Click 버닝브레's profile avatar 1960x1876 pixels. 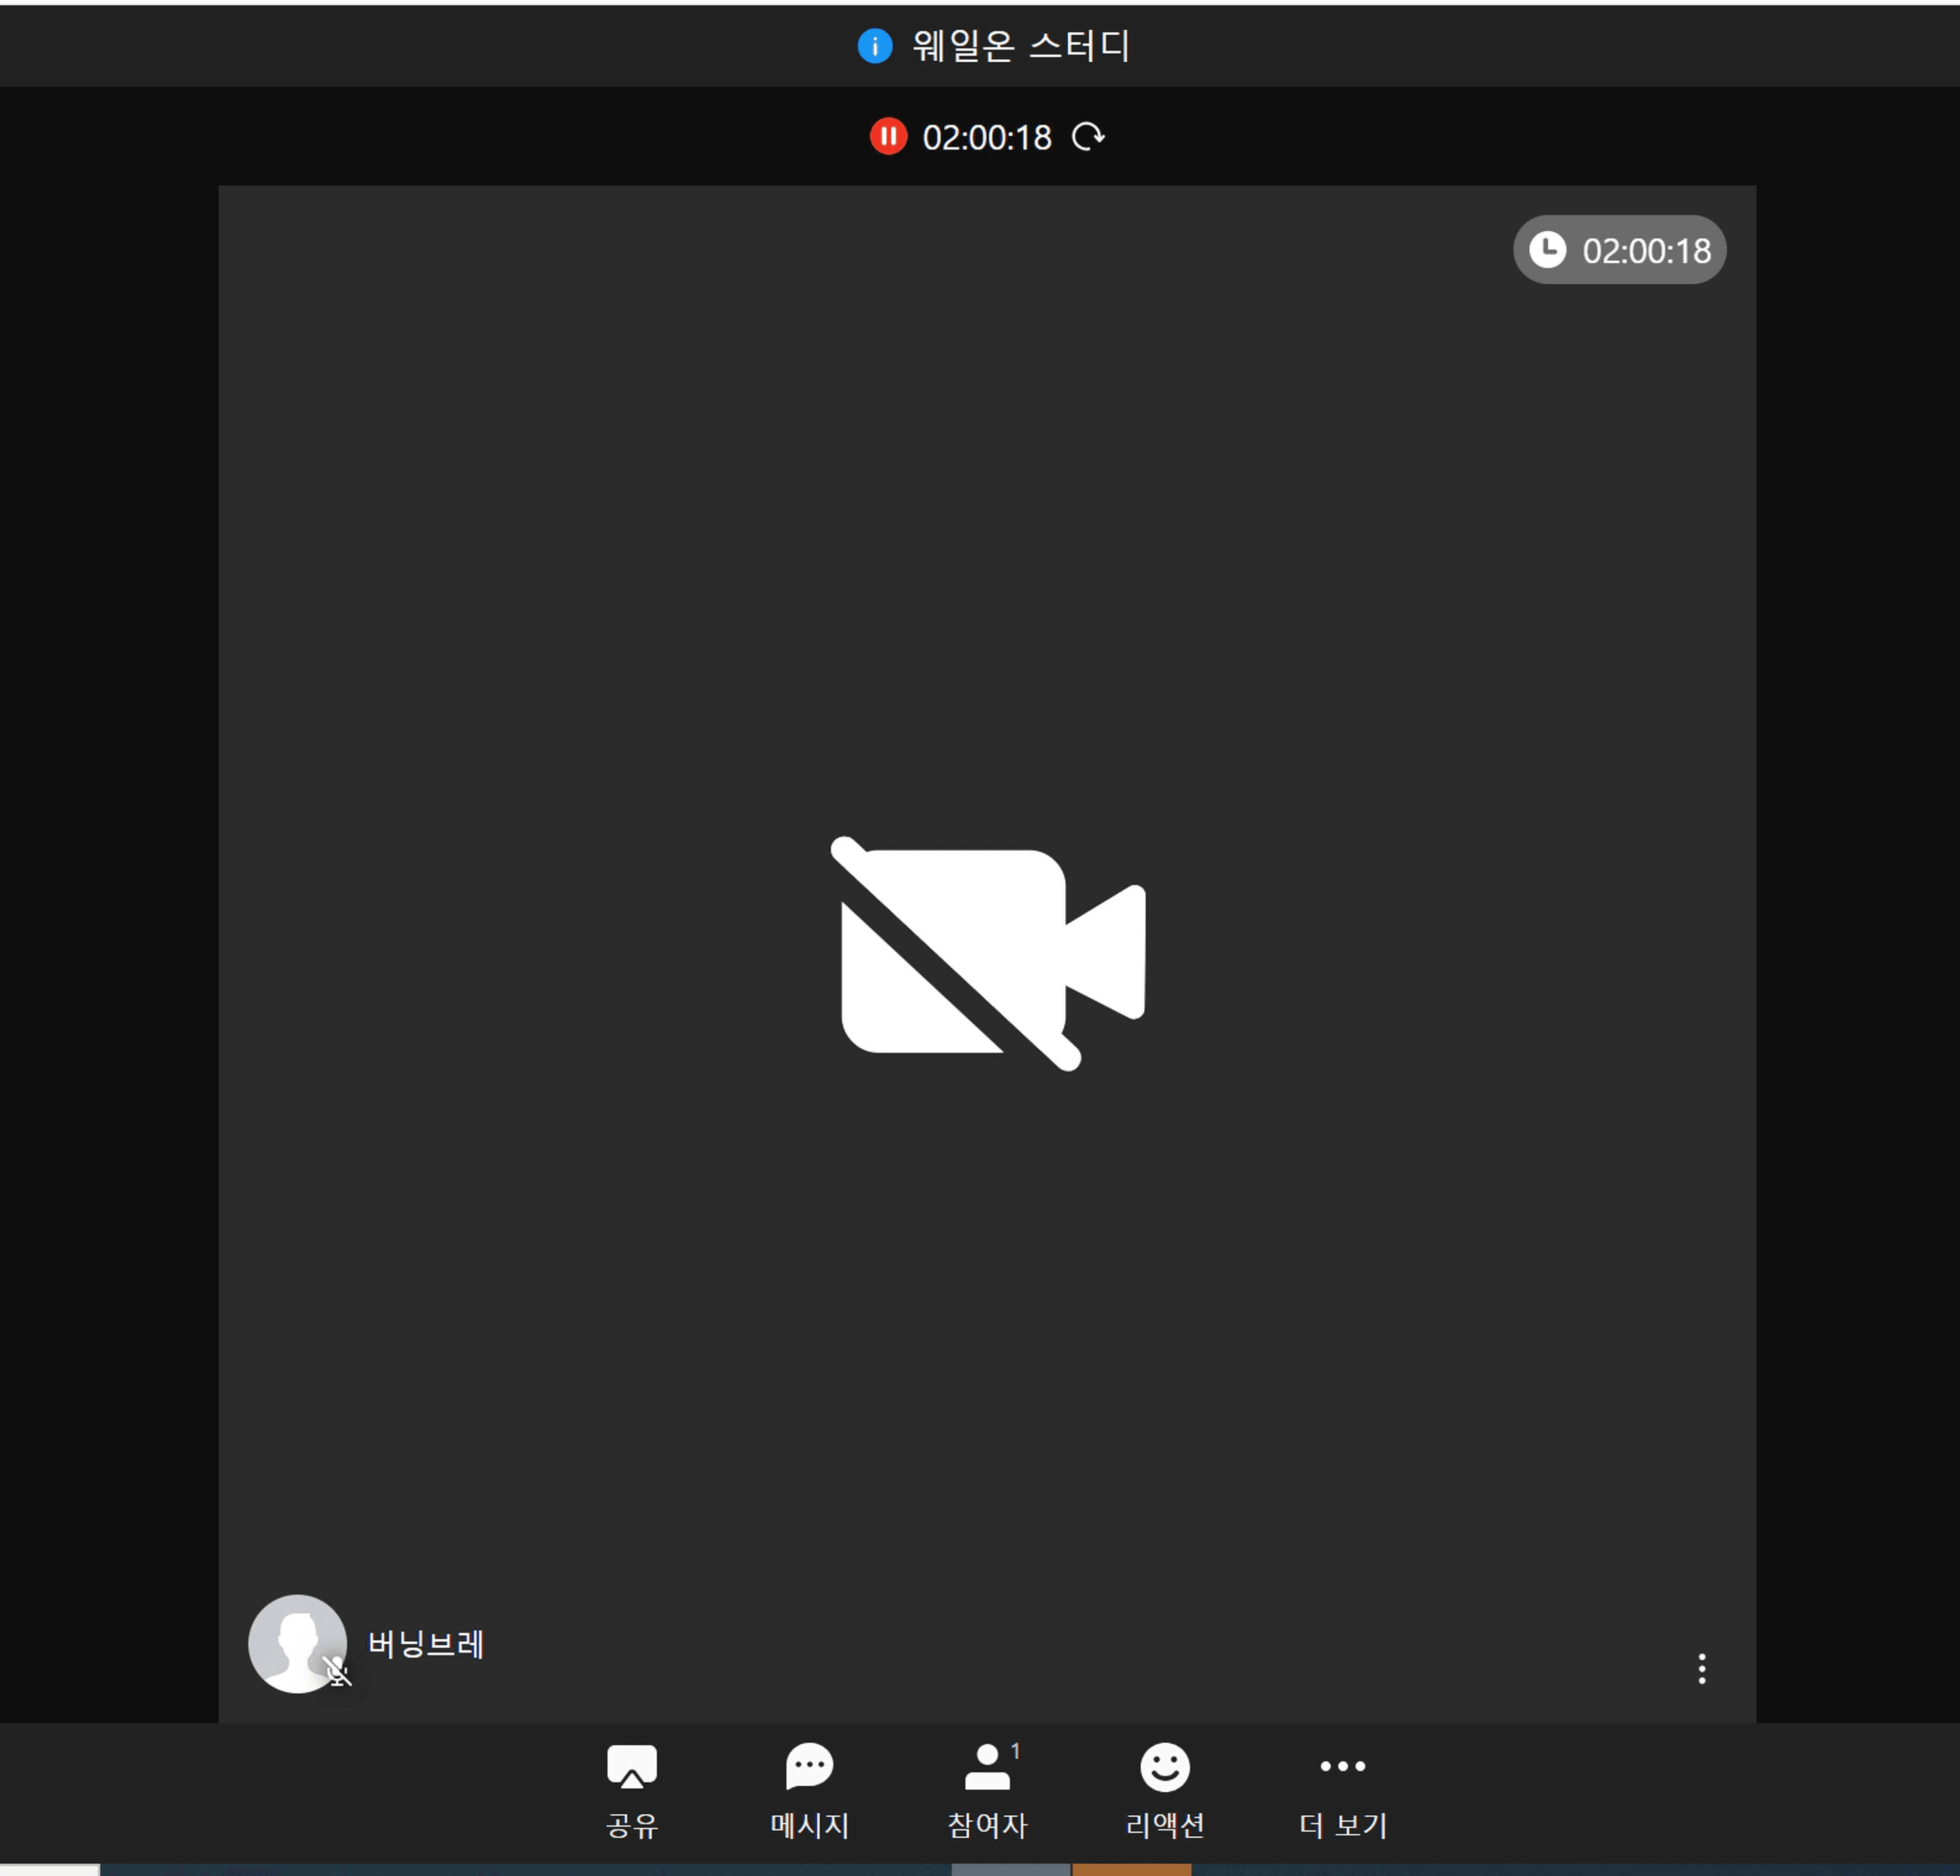point(297,1643)
